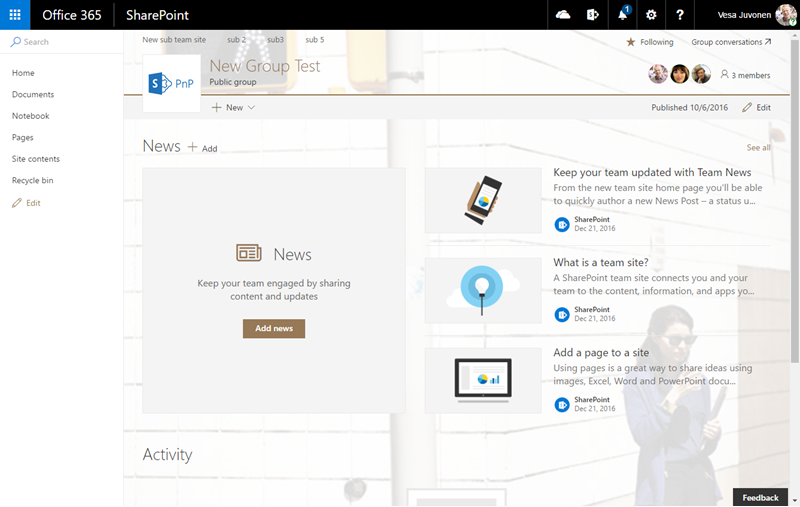Open Add a page to a site article
The width and height of the screenshot is (800, 507).
[x=601, y=352]
